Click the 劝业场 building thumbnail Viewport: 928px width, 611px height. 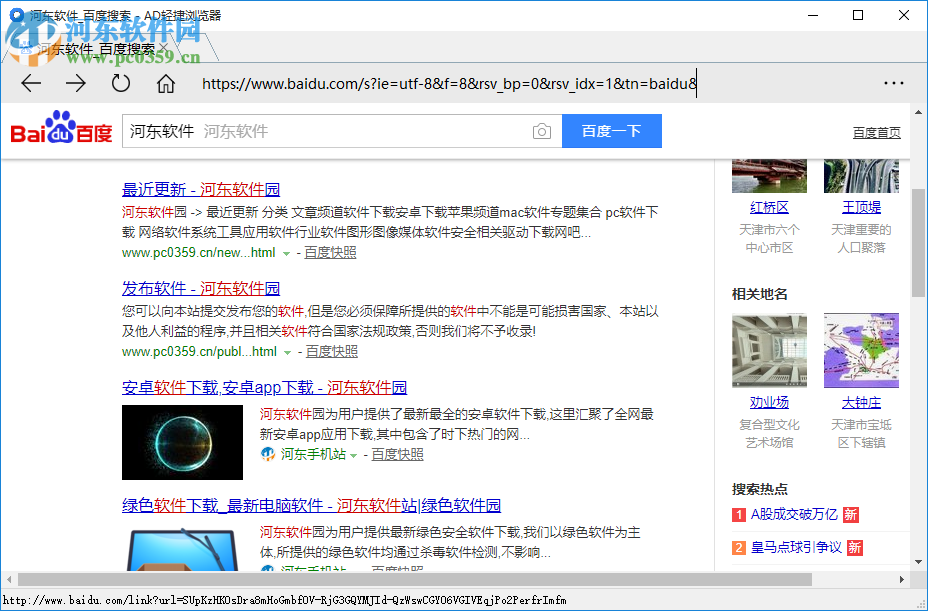pyautogui.click(x=769, y=350)
